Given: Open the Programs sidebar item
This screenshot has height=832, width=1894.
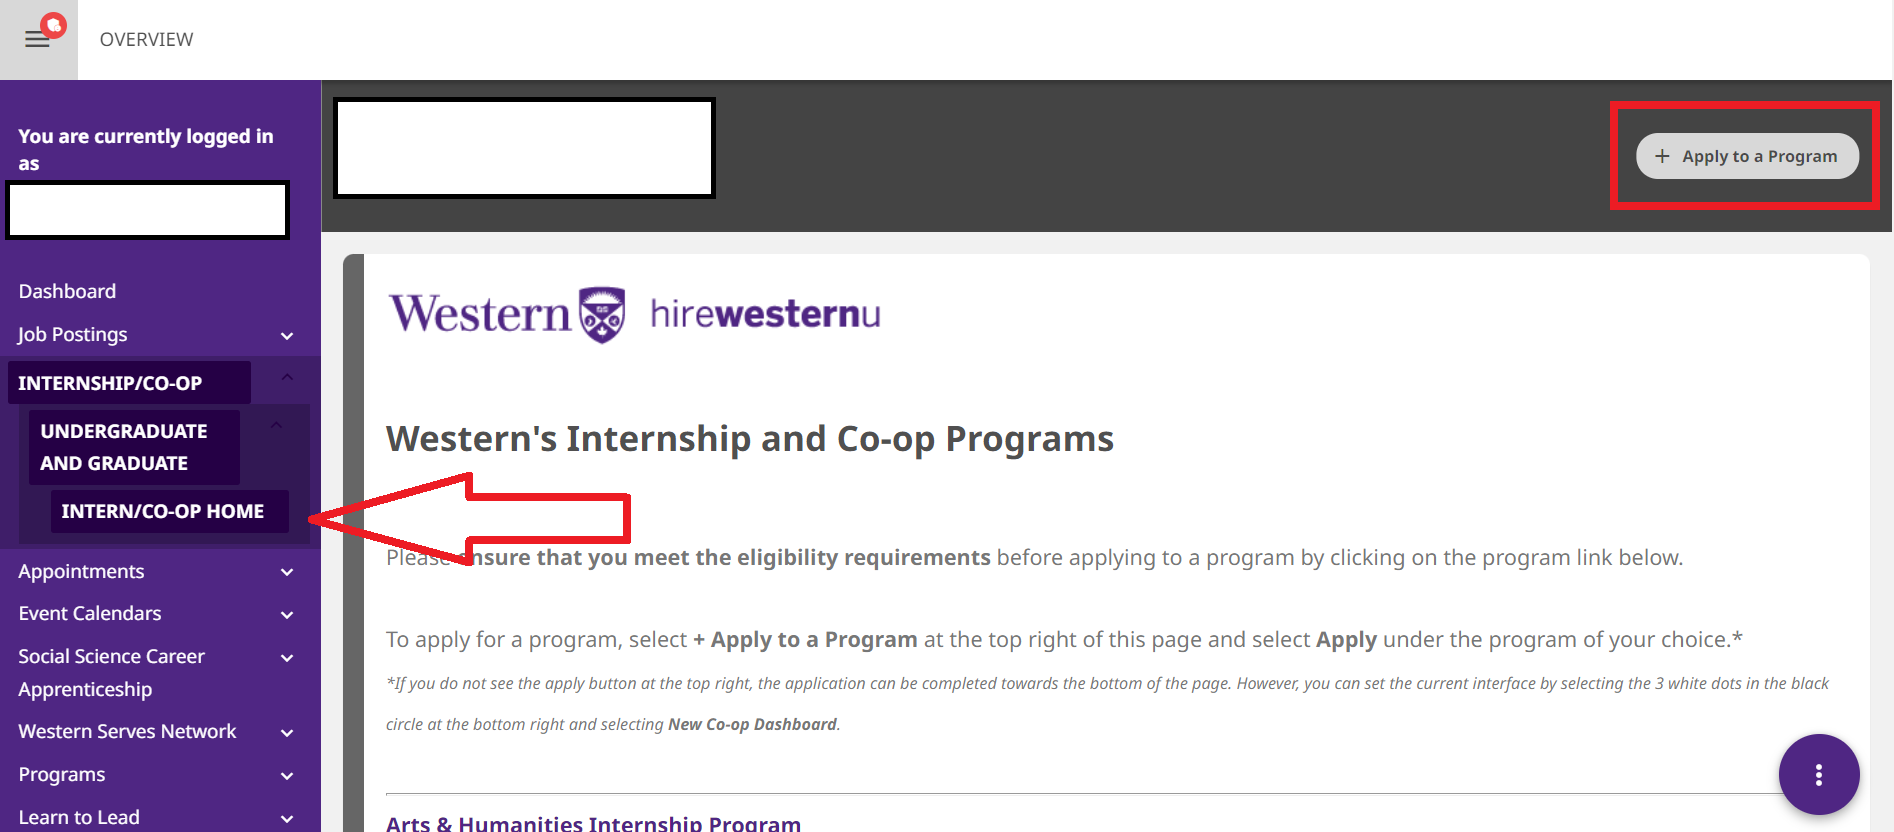Looking at the screenshot, I should [x=62, y=774].
